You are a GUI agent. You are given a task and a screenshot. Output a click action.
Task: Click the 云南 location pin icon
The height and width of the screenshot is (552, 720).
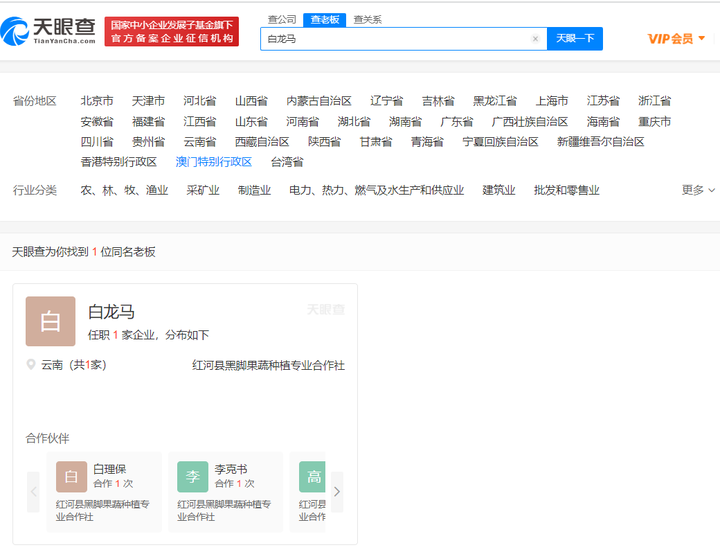point(31,365)
